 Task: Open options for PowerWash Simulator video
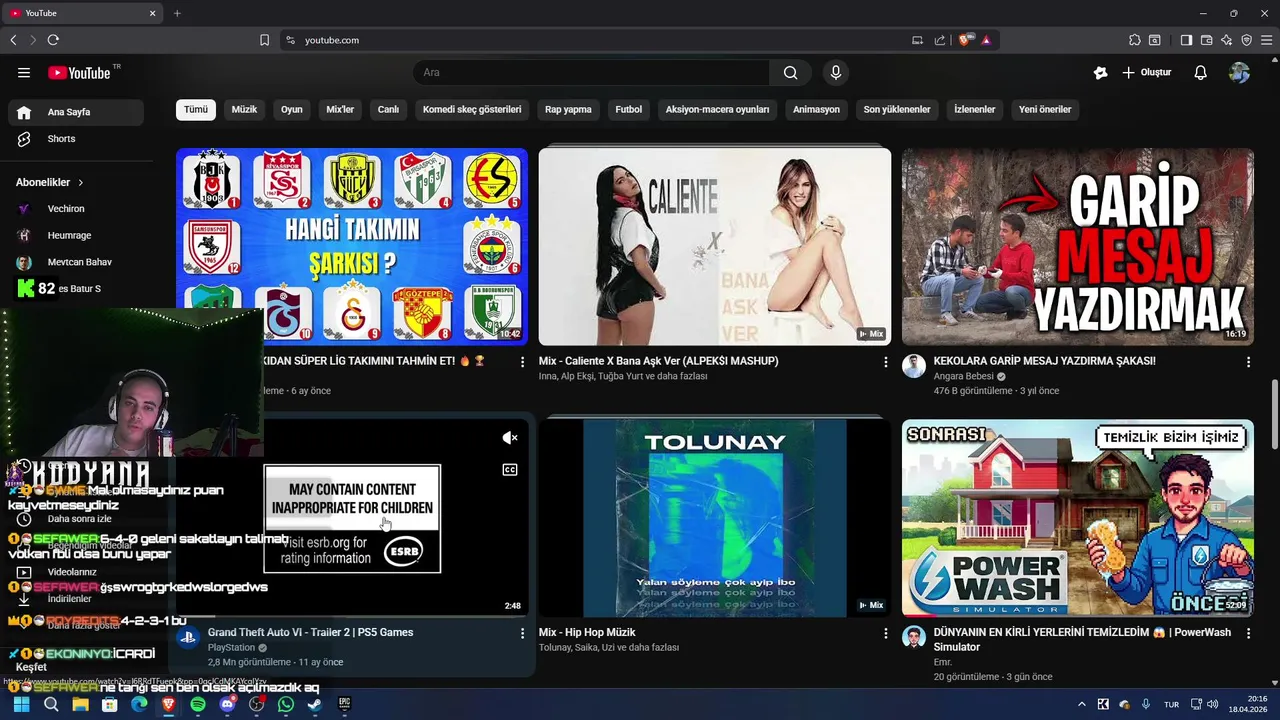tap(1248, 633)
